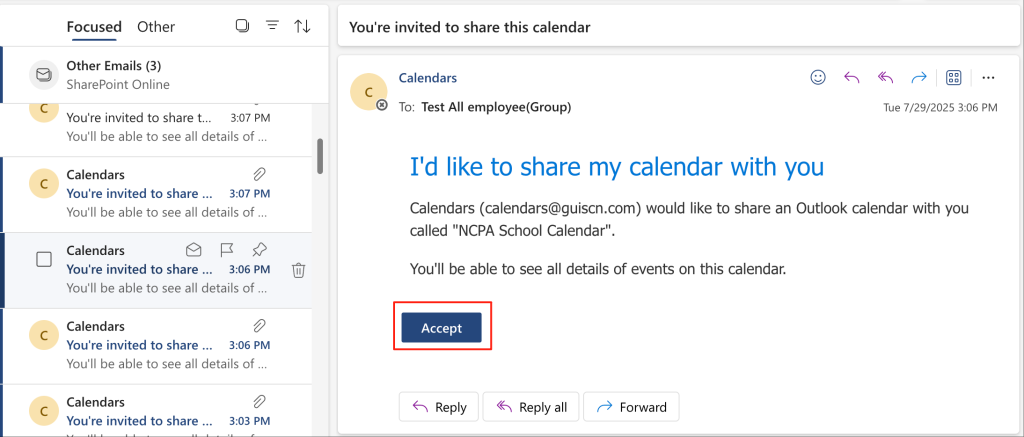
Task: Open the filter dropdown in message list
Action: click(271, 26)
